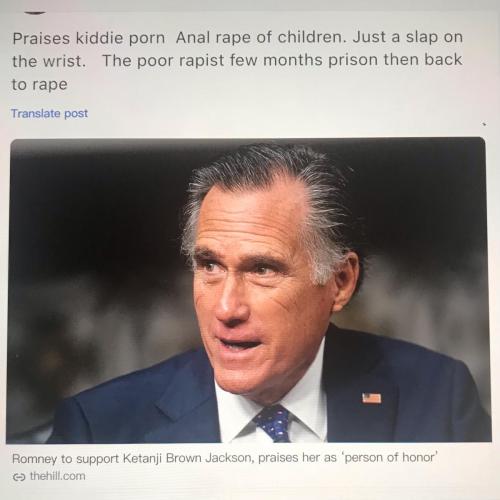Click the word 'praises' in the card headline
Viewport: 500px width, 500px height.
click(x=278, y=458)
